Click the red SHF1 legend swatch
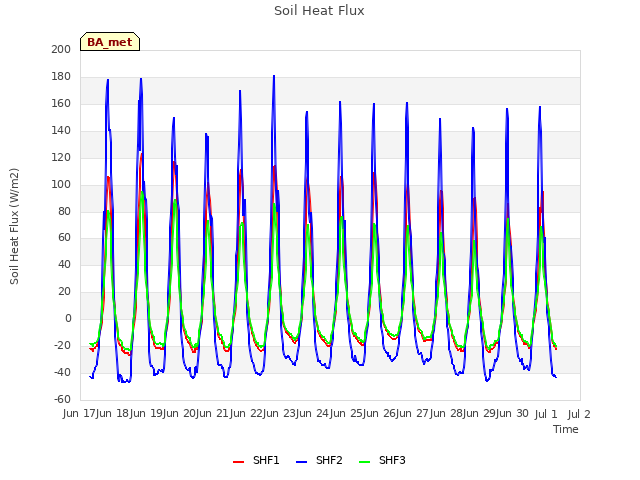This screenshot has width=640, height=480. tap(238, 462)
